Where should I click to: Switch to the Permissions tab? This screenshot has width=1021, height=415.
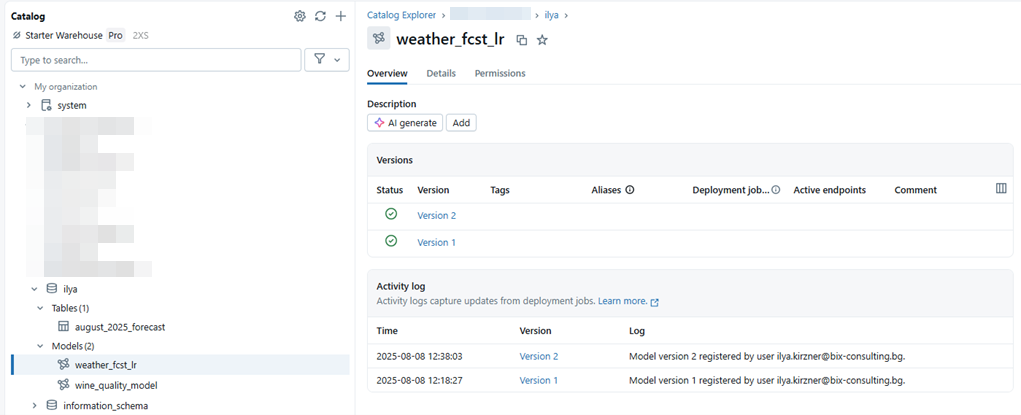(x=500, y=74)
